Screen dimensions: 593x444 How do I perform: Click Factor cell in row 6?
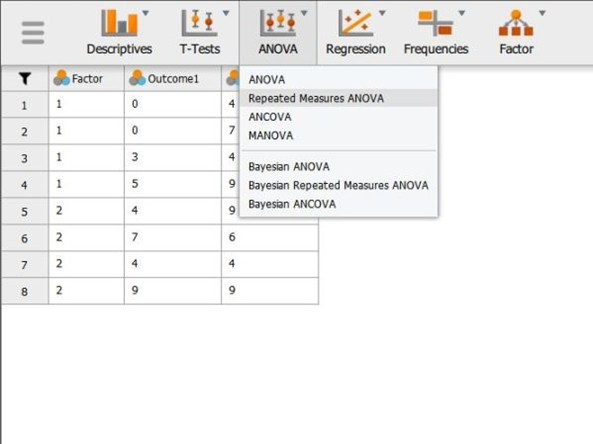point(86,238)
